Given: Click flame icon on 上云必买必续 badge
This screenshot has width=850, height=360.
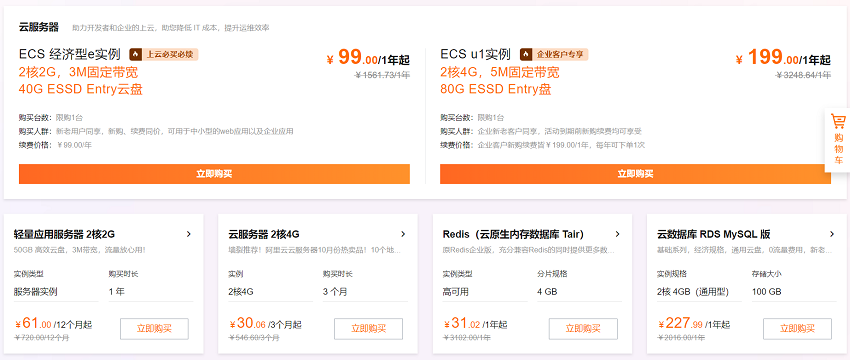Looking at the screenshot, I should (137, 55).
